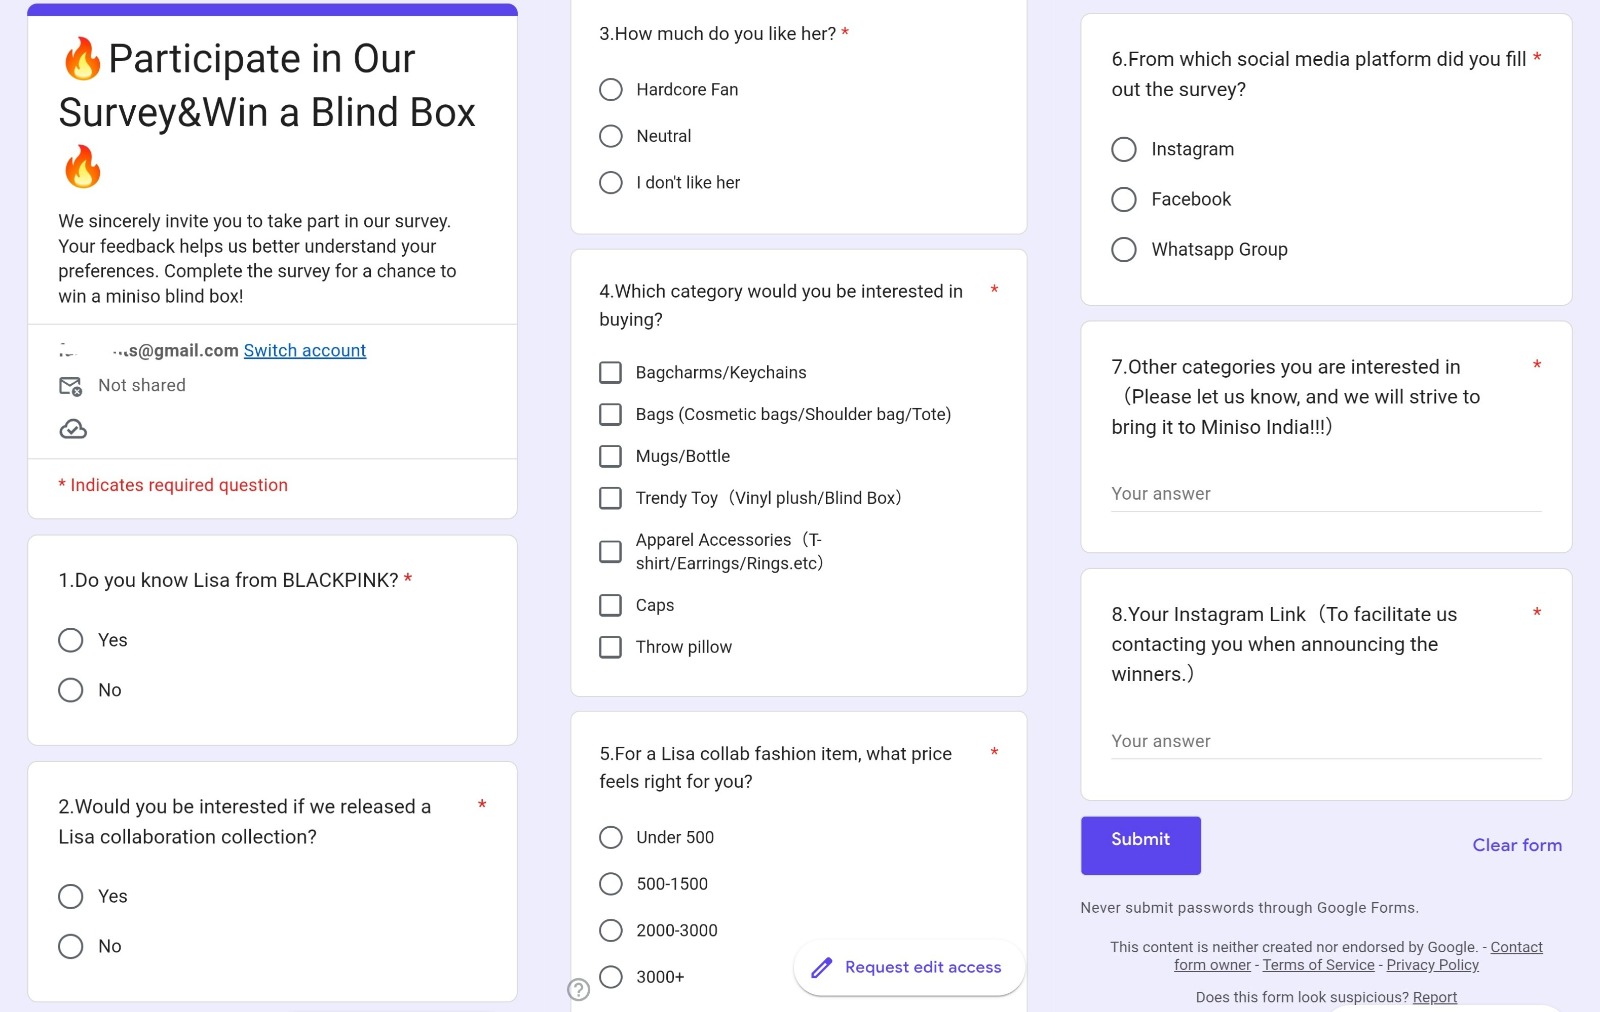The width and height of the screenshot is (1600, 1012).
Task: Click the help question mark icon
Action: (x=578, y=989)
